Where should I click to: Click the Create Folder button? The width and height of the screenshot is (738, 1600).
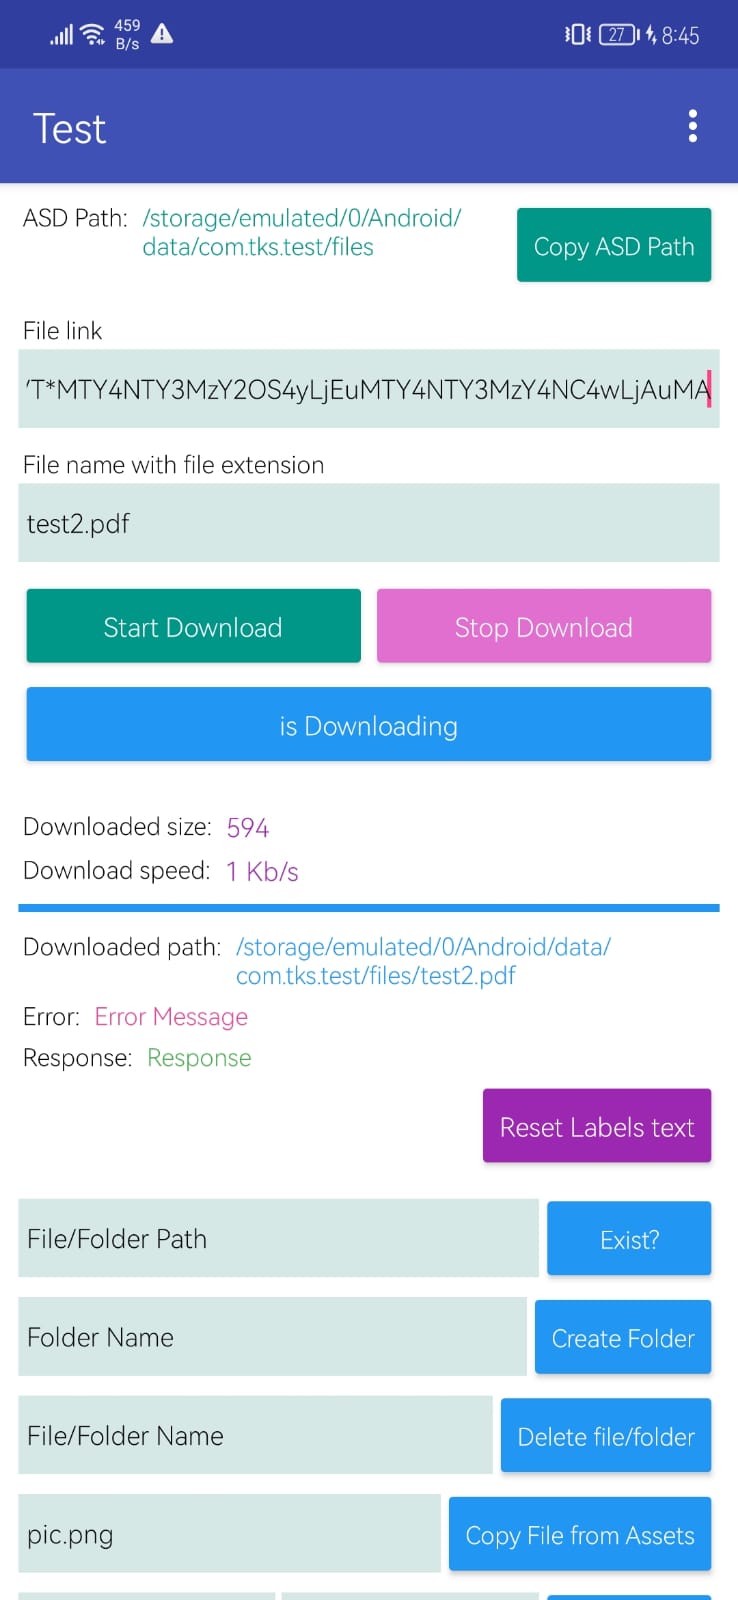pyautogui.click(x=622, y=1337)
